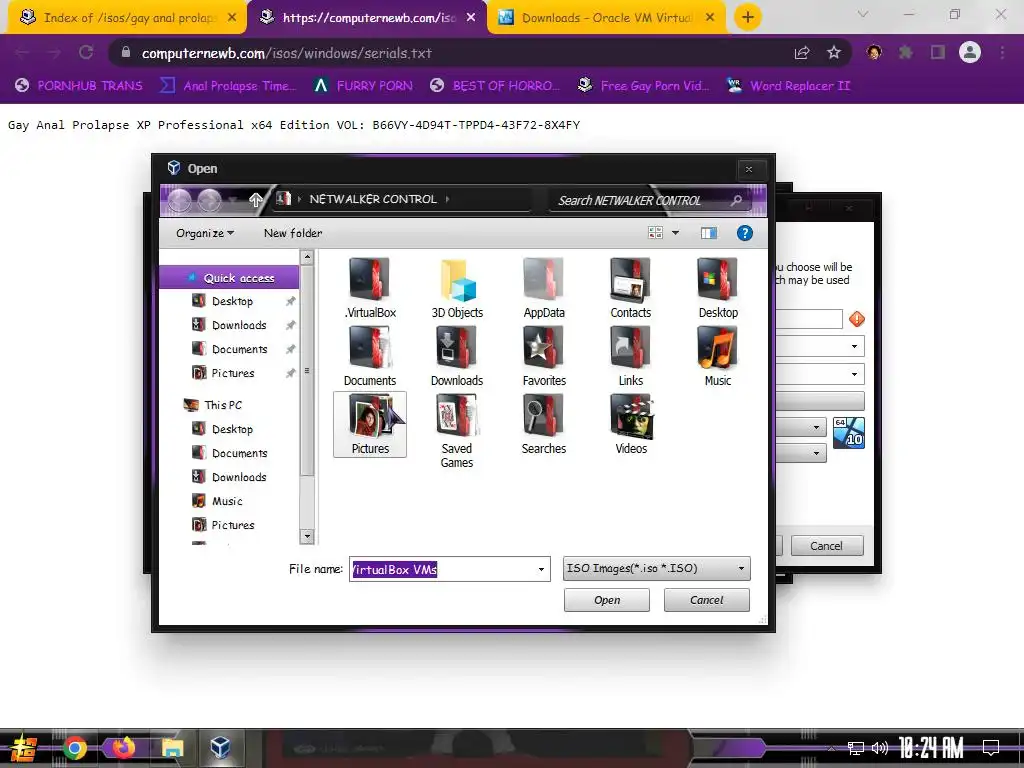The width and height of the screenshot is (1024, 768).
Task: Open the Saved Games folder
Action: 456,431
